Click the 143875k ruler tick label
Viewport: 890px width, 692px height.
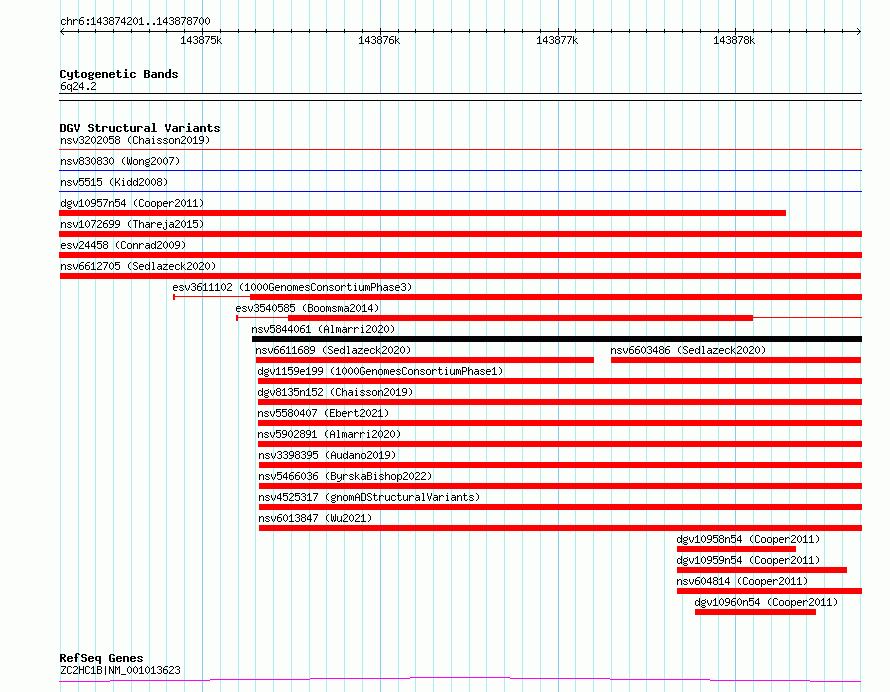click(x=201, y=40)
